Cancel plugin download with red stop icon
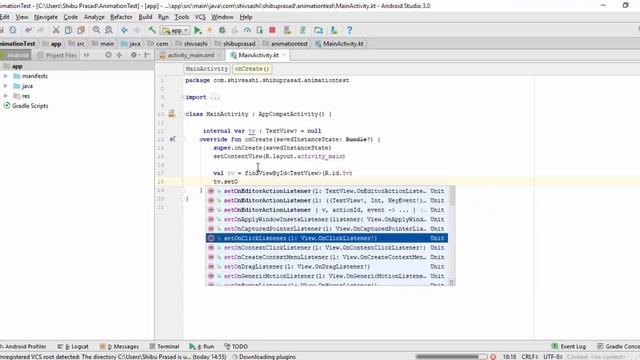 tap(493, 357)
